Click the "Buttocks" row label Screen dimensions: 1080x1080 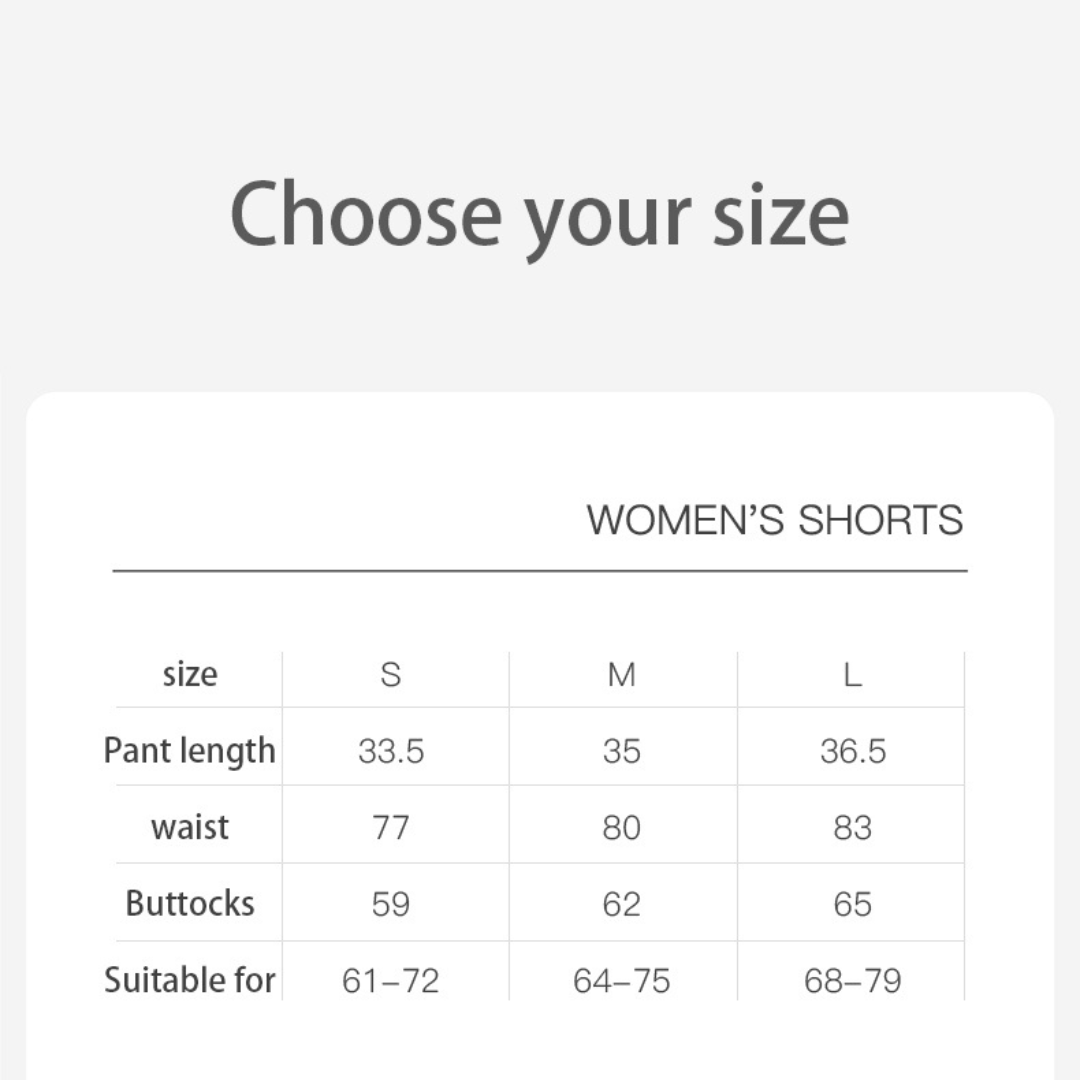coord(190,904)
